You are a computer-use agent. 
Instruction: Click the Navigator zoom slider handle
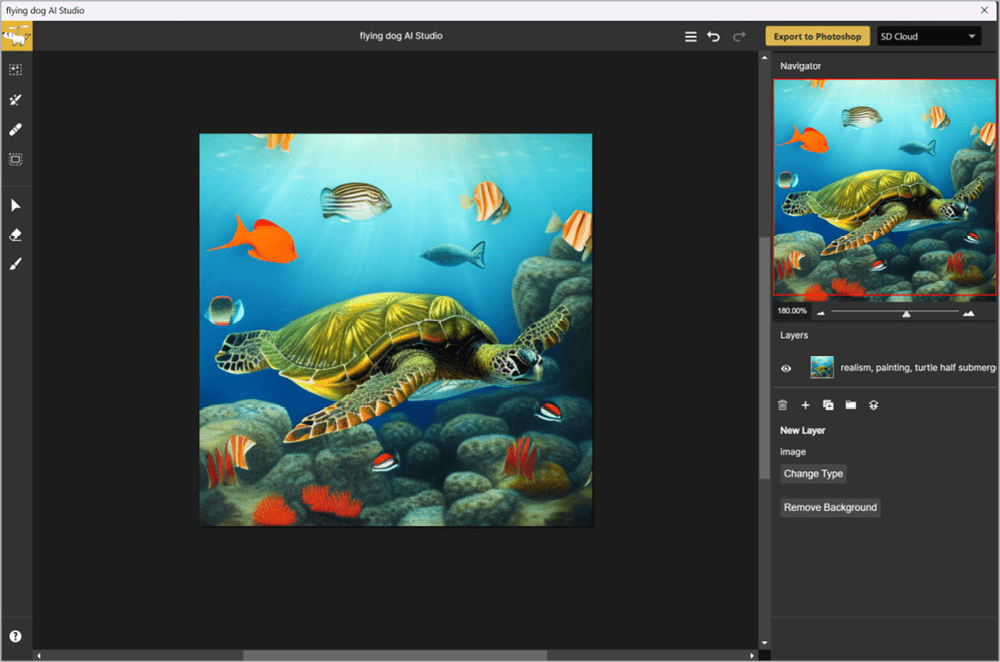click(906, 314)
